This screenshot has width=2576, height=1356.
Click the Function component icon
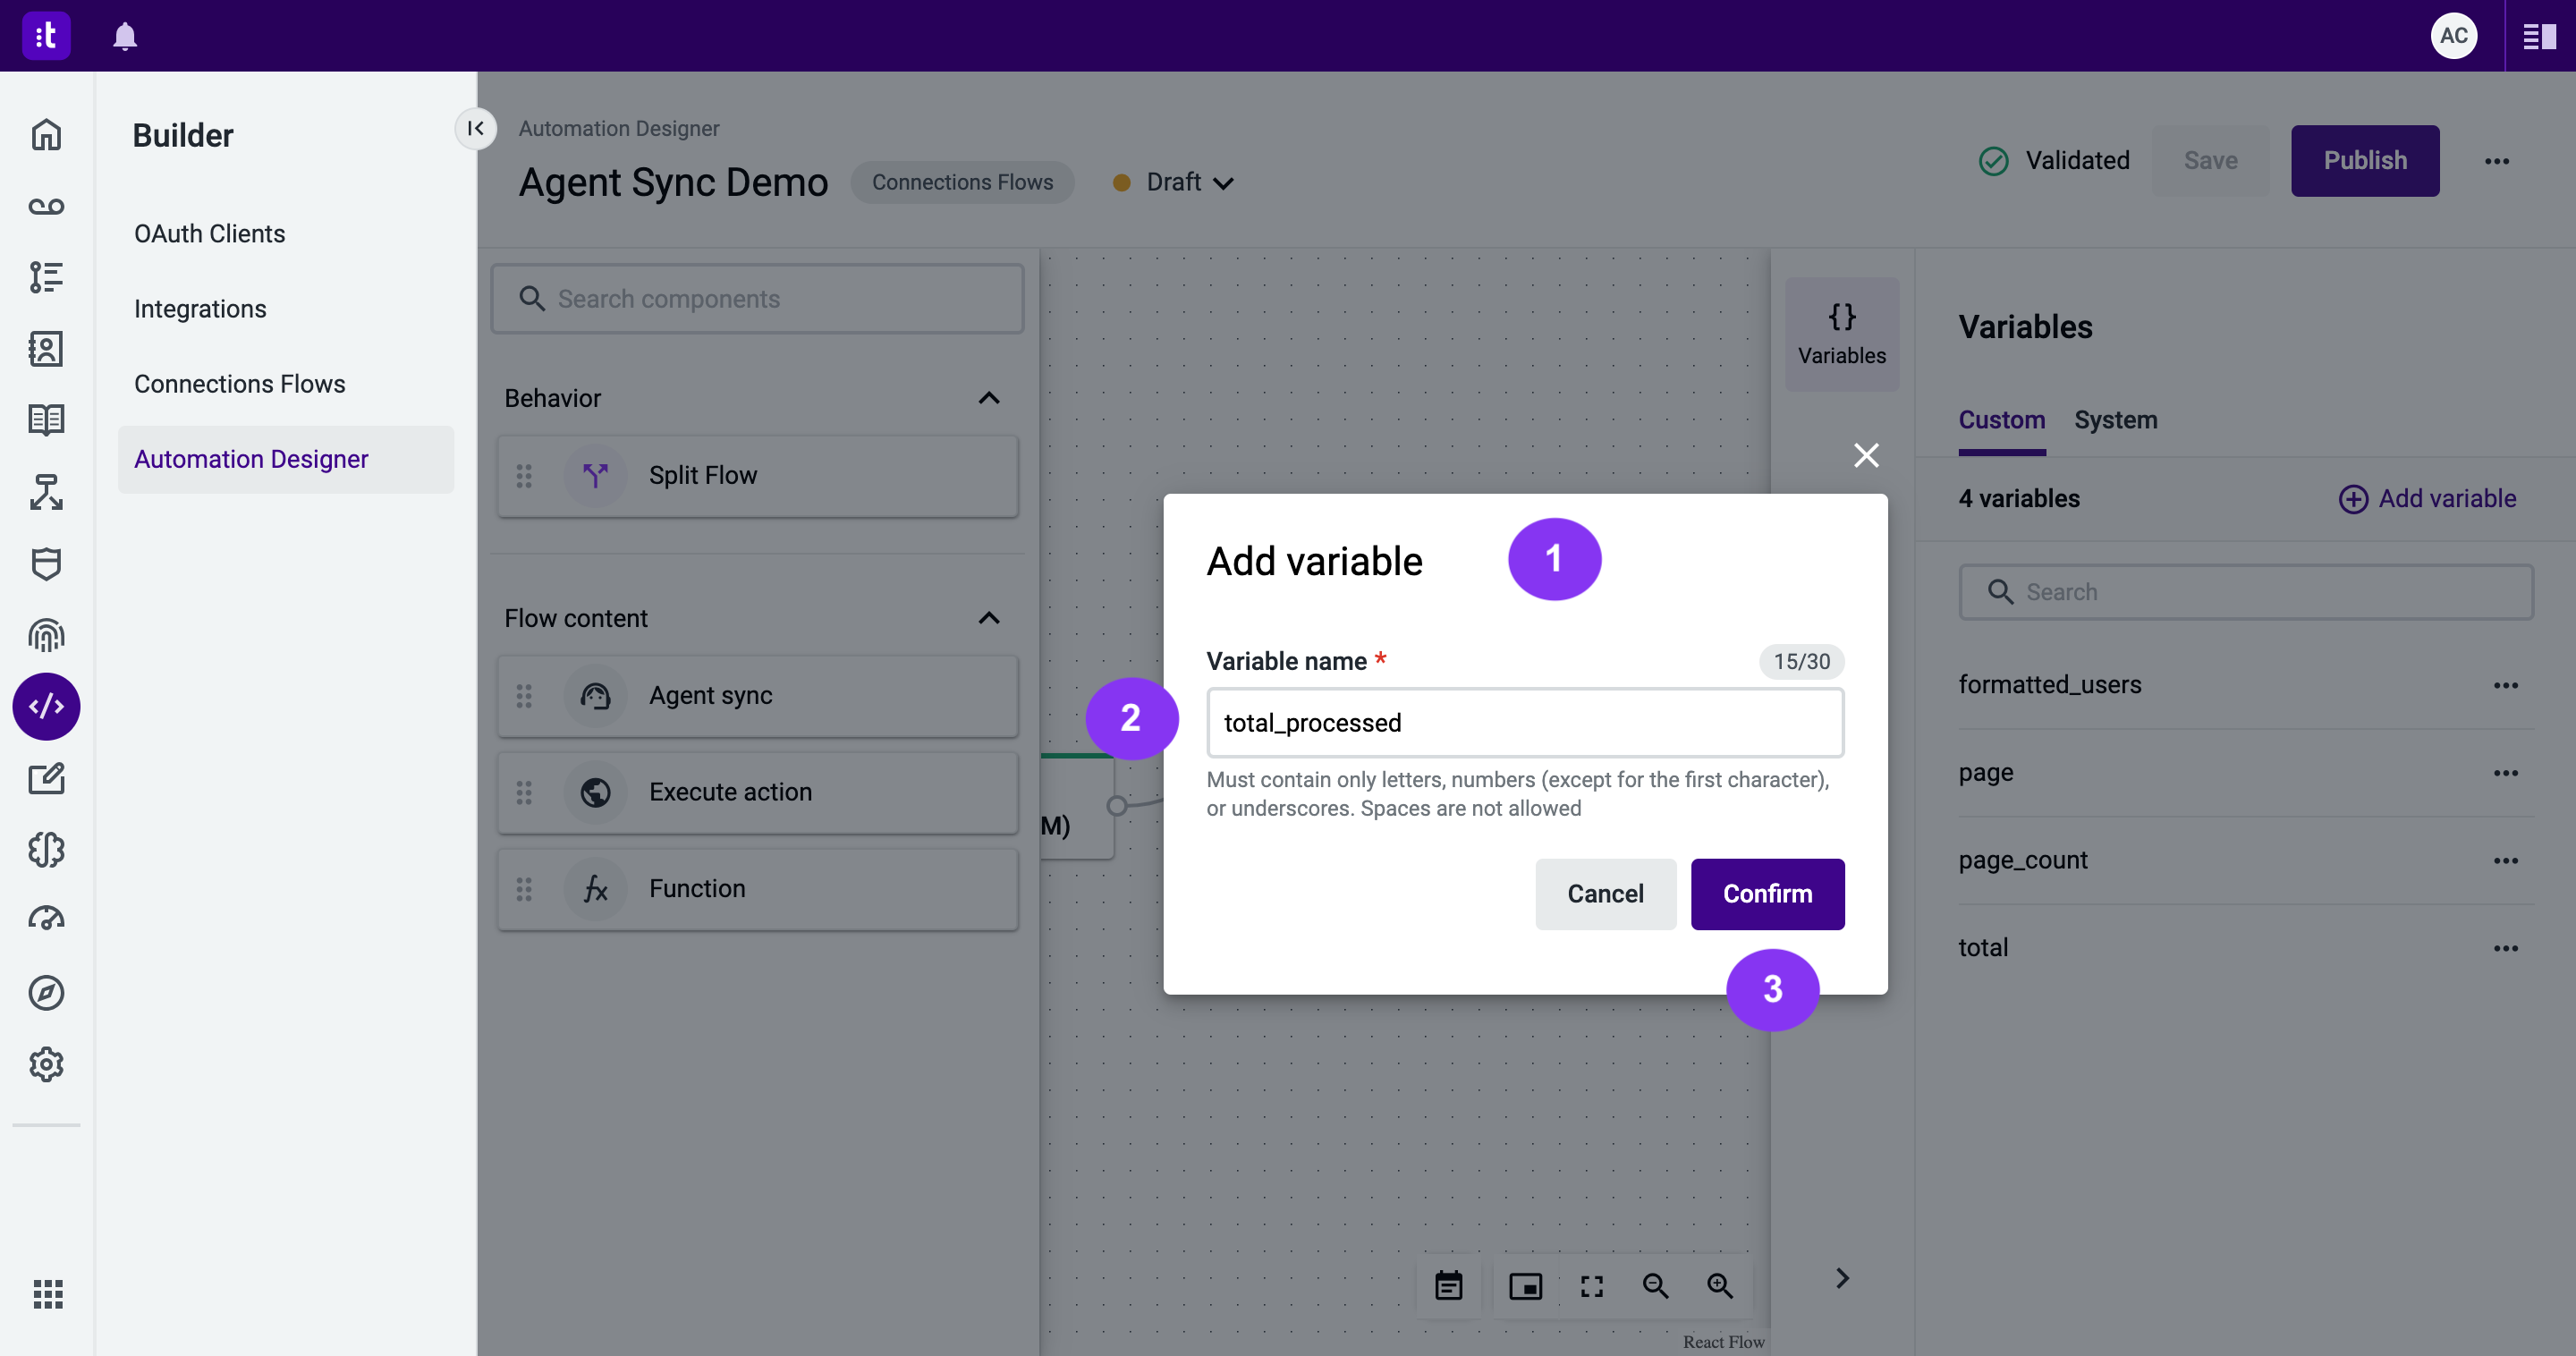click(x=595, y=887)
